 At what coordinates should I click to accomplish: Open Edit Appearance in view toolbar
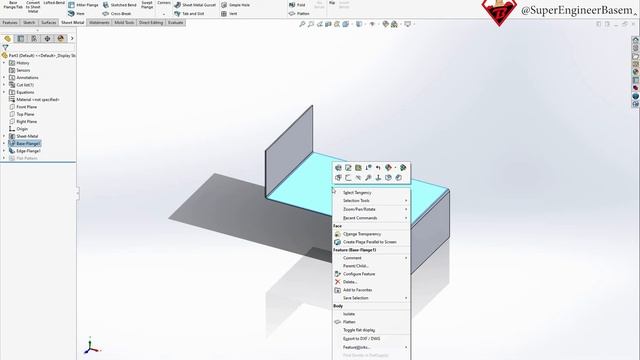click(x=385, y=24)
